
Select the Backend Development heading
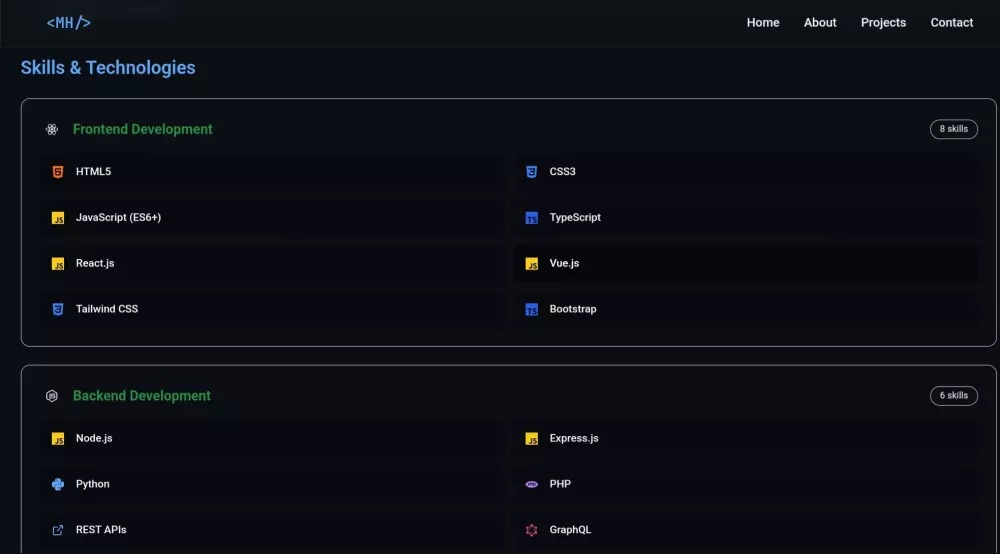click(x=142, y=396)
